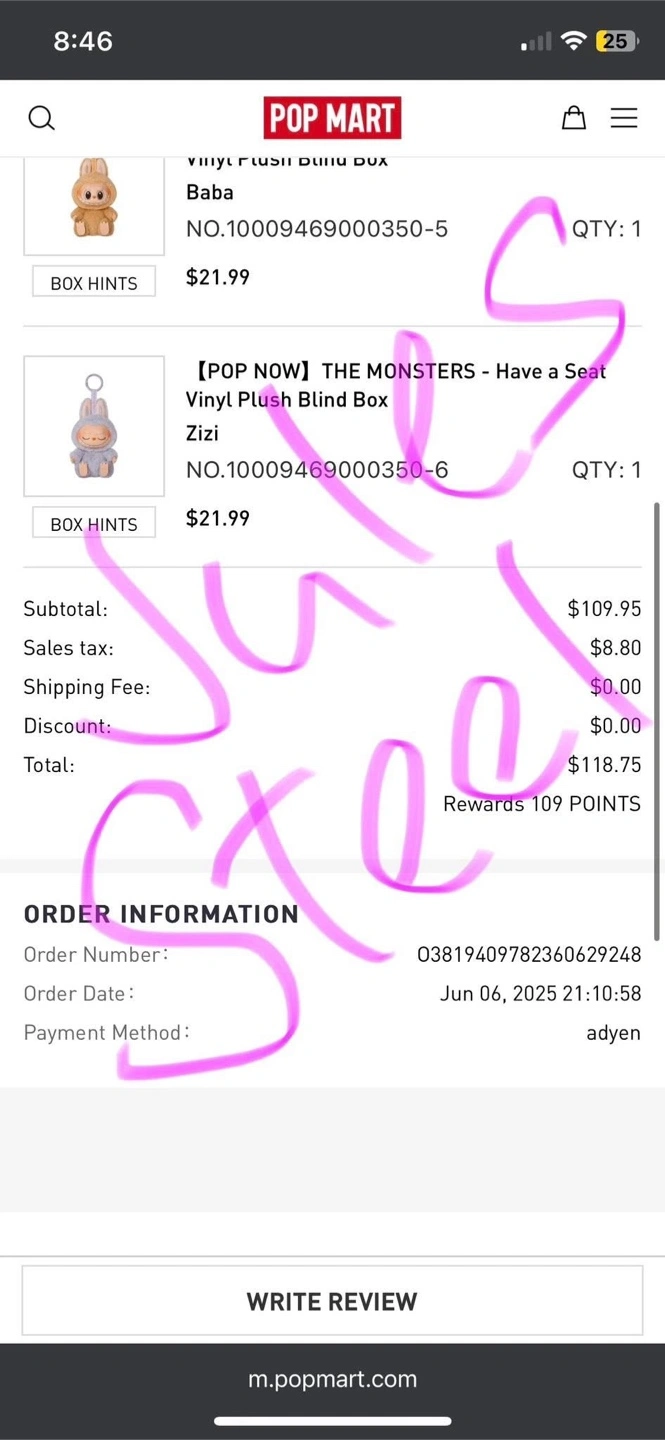Tap the POP MART logo
This screenshot has height=1440, width=665.
(332, 118)
